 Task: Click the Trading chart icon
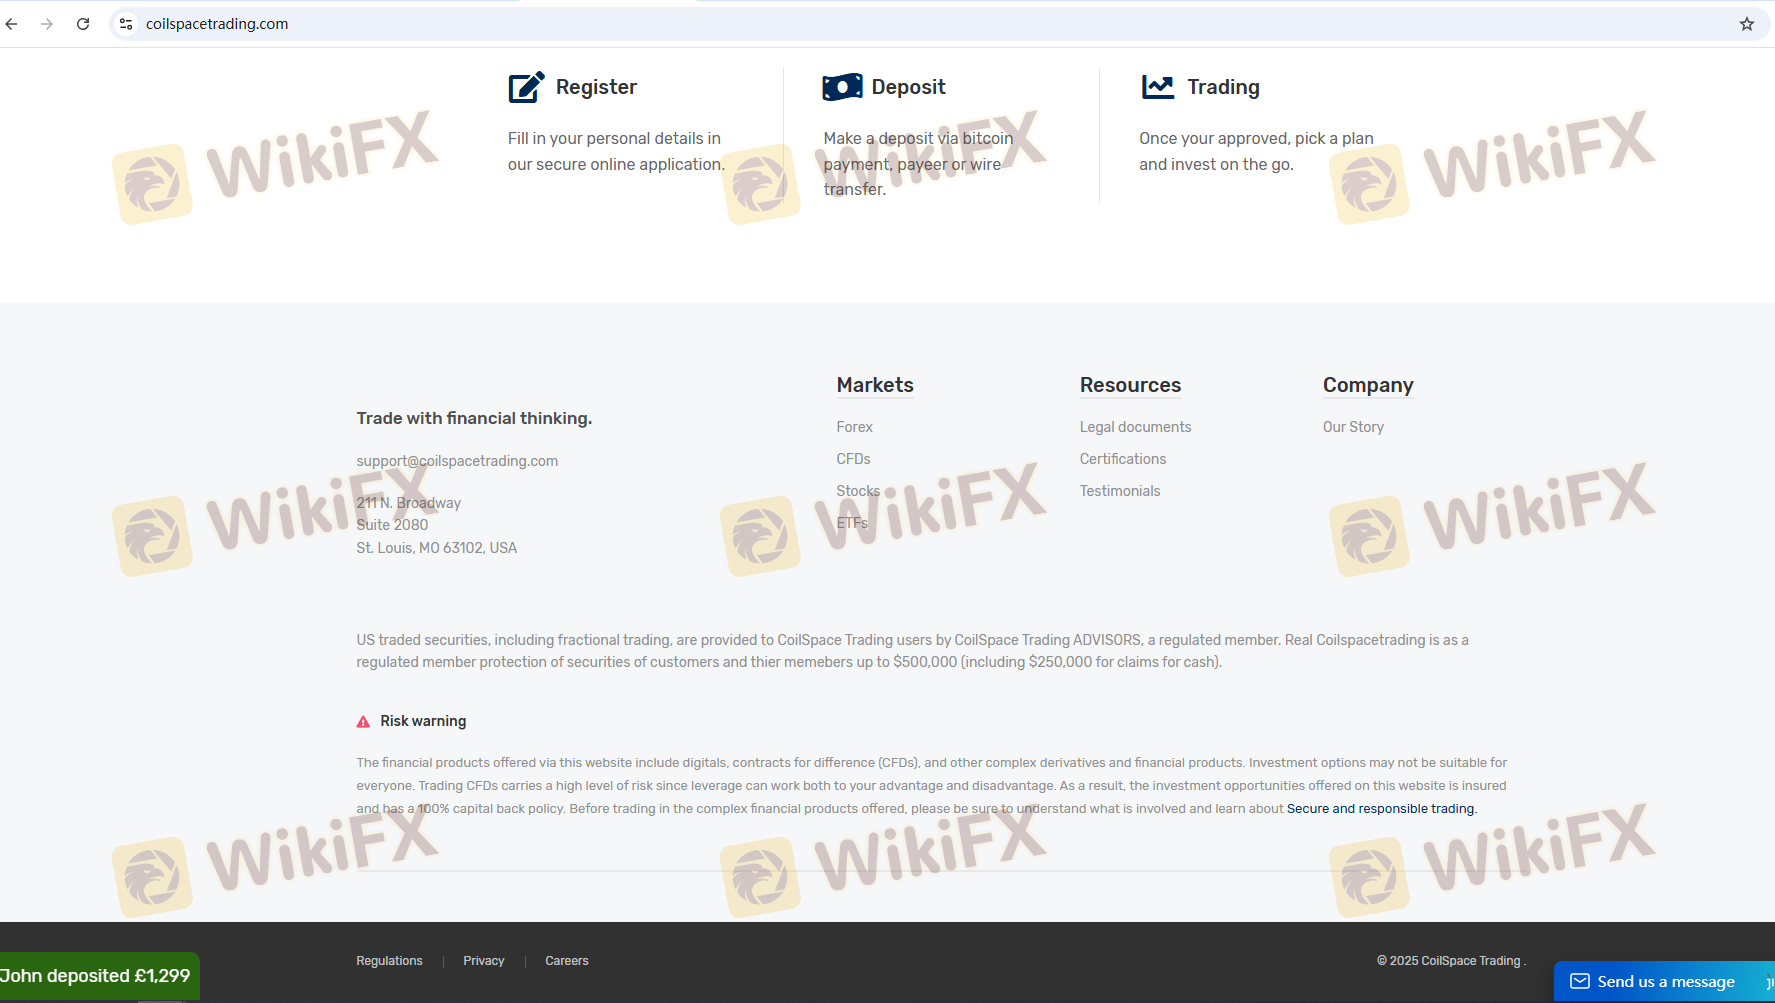tap(1158, 87)
